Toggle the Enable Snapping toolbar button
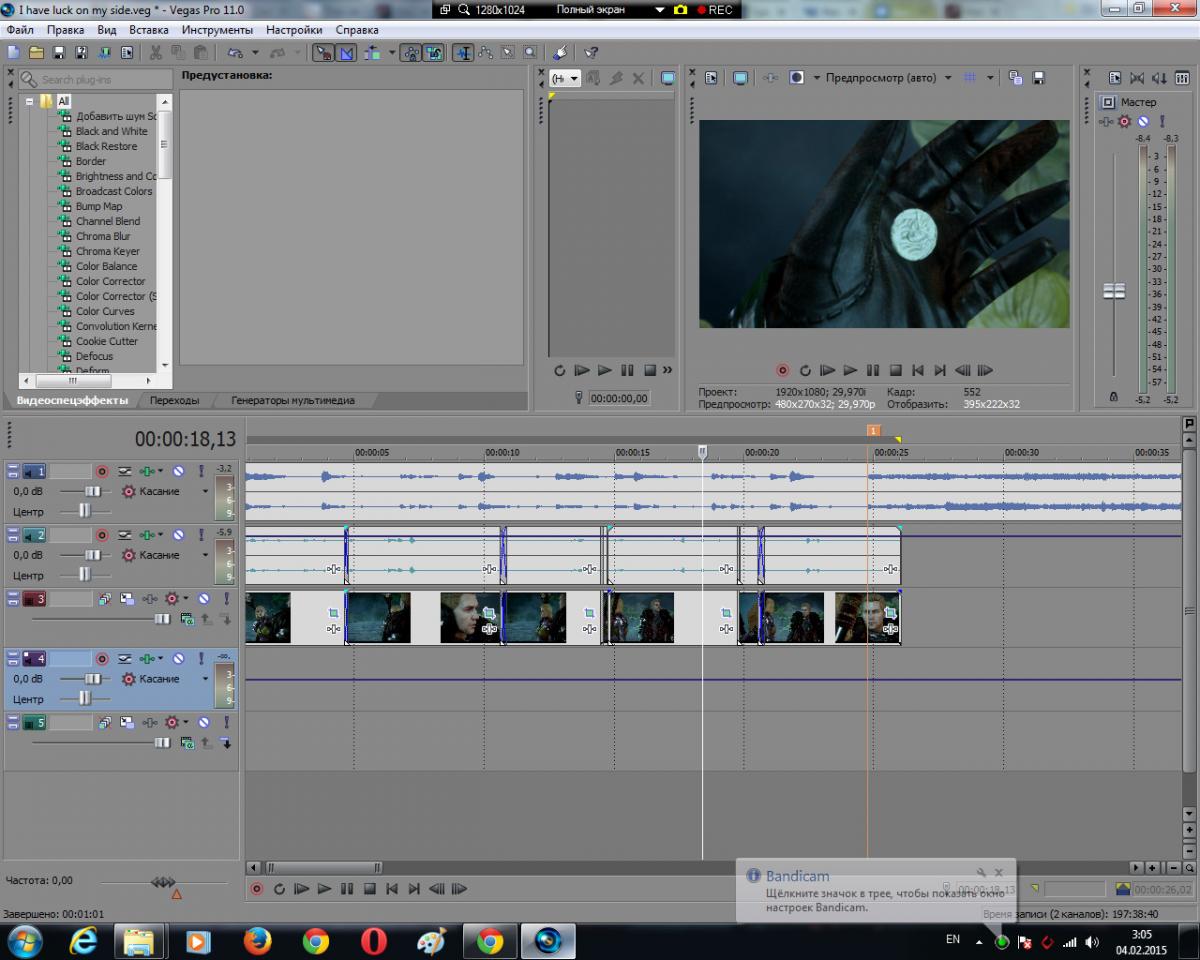This screenshot has height=960, width=1200. 322,52
